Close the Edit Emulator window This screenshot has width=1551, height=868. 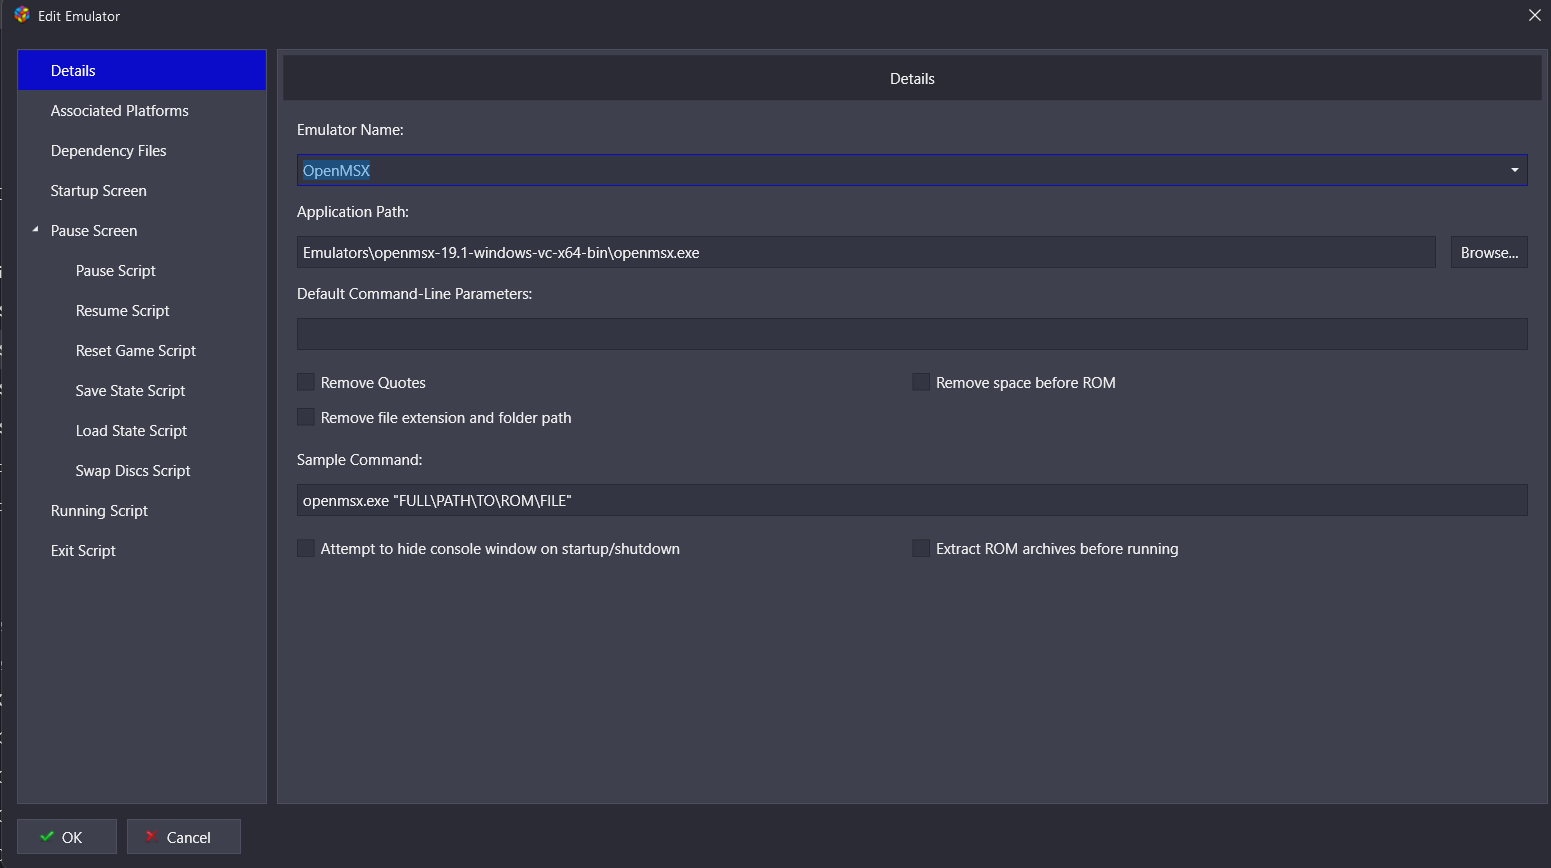point(1534,15)
